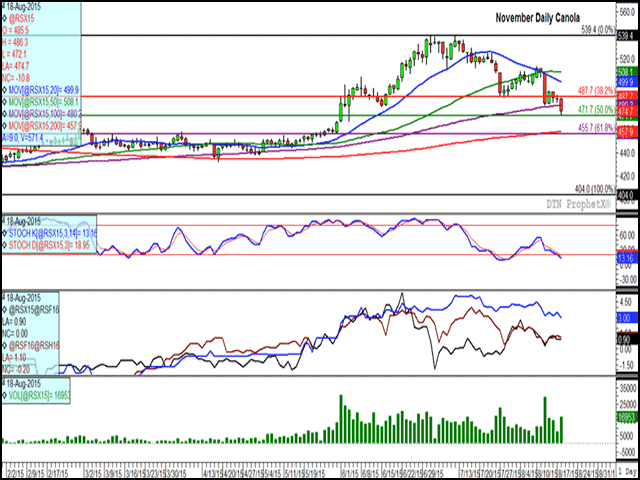Click the @RSX15 symbol diamond marker
The height and width of the screenshot is (480, 640).
[x=6, y=17]
